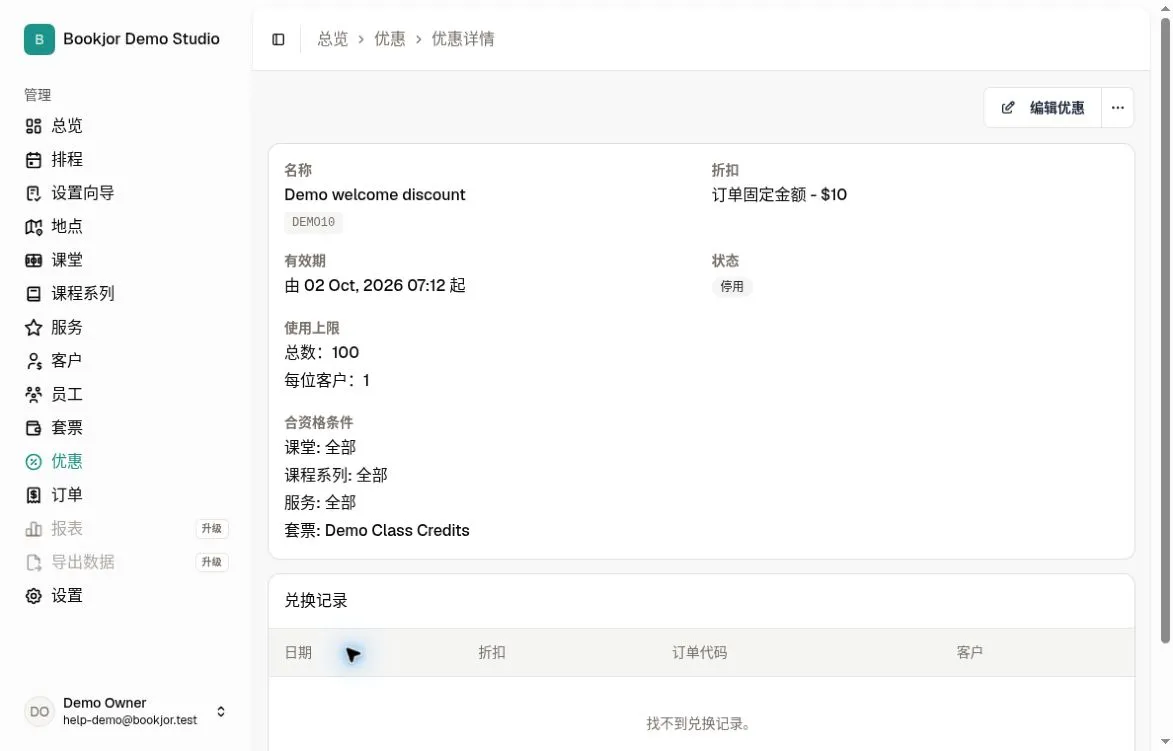The image size is (1173, 751).
Task: Click the 找不到兑换记录 message
Action: coord(699,724)
